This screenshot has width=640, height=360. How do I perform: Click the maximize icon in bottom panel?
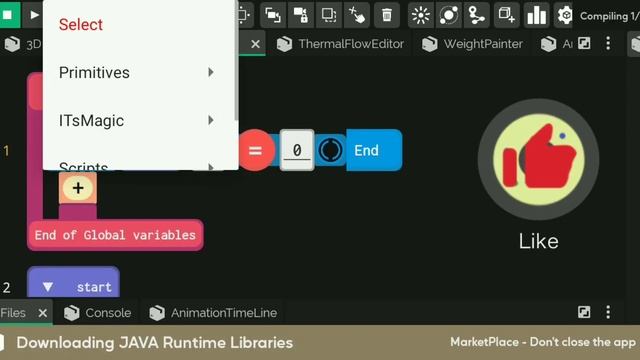(584, 312)
